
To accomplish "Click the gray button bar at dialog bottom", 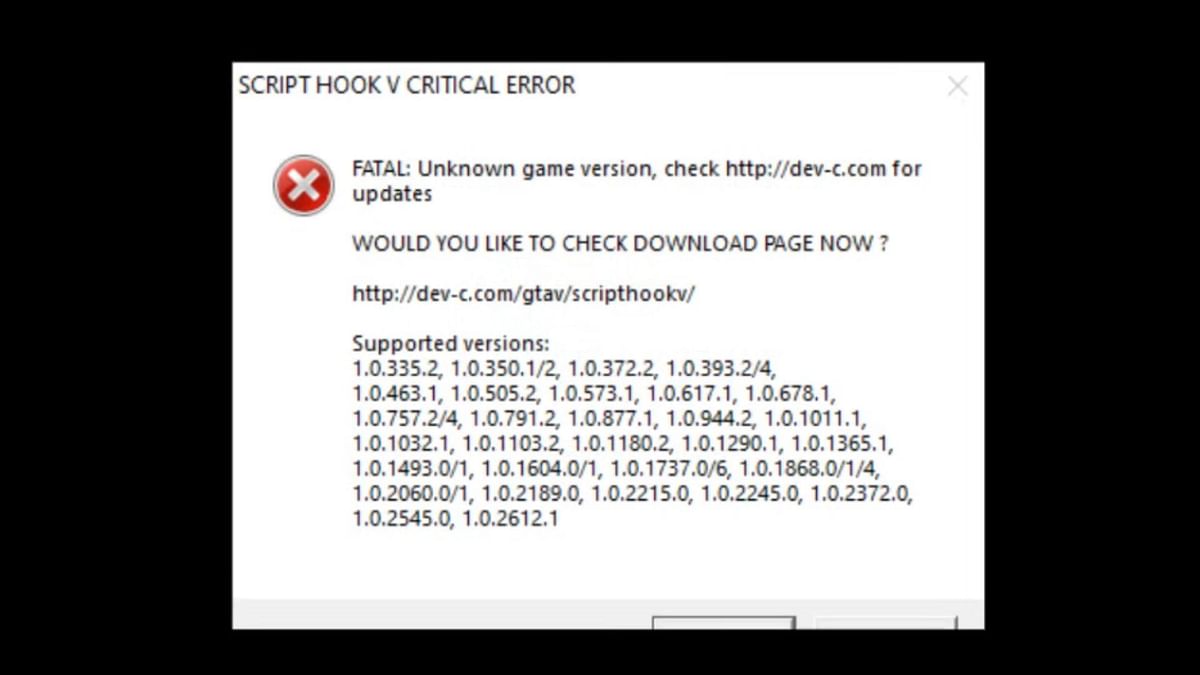I will 608,614.
